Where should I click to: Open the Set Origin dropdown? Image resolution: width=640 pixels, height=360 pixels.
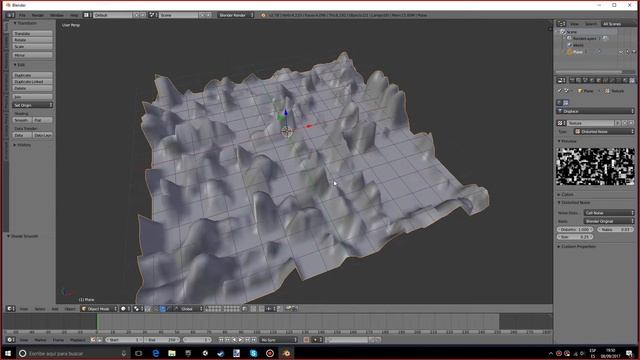33,105
